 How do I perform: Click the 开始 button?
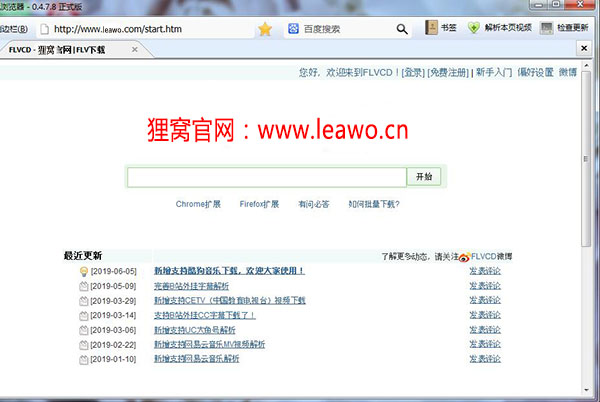424,177
